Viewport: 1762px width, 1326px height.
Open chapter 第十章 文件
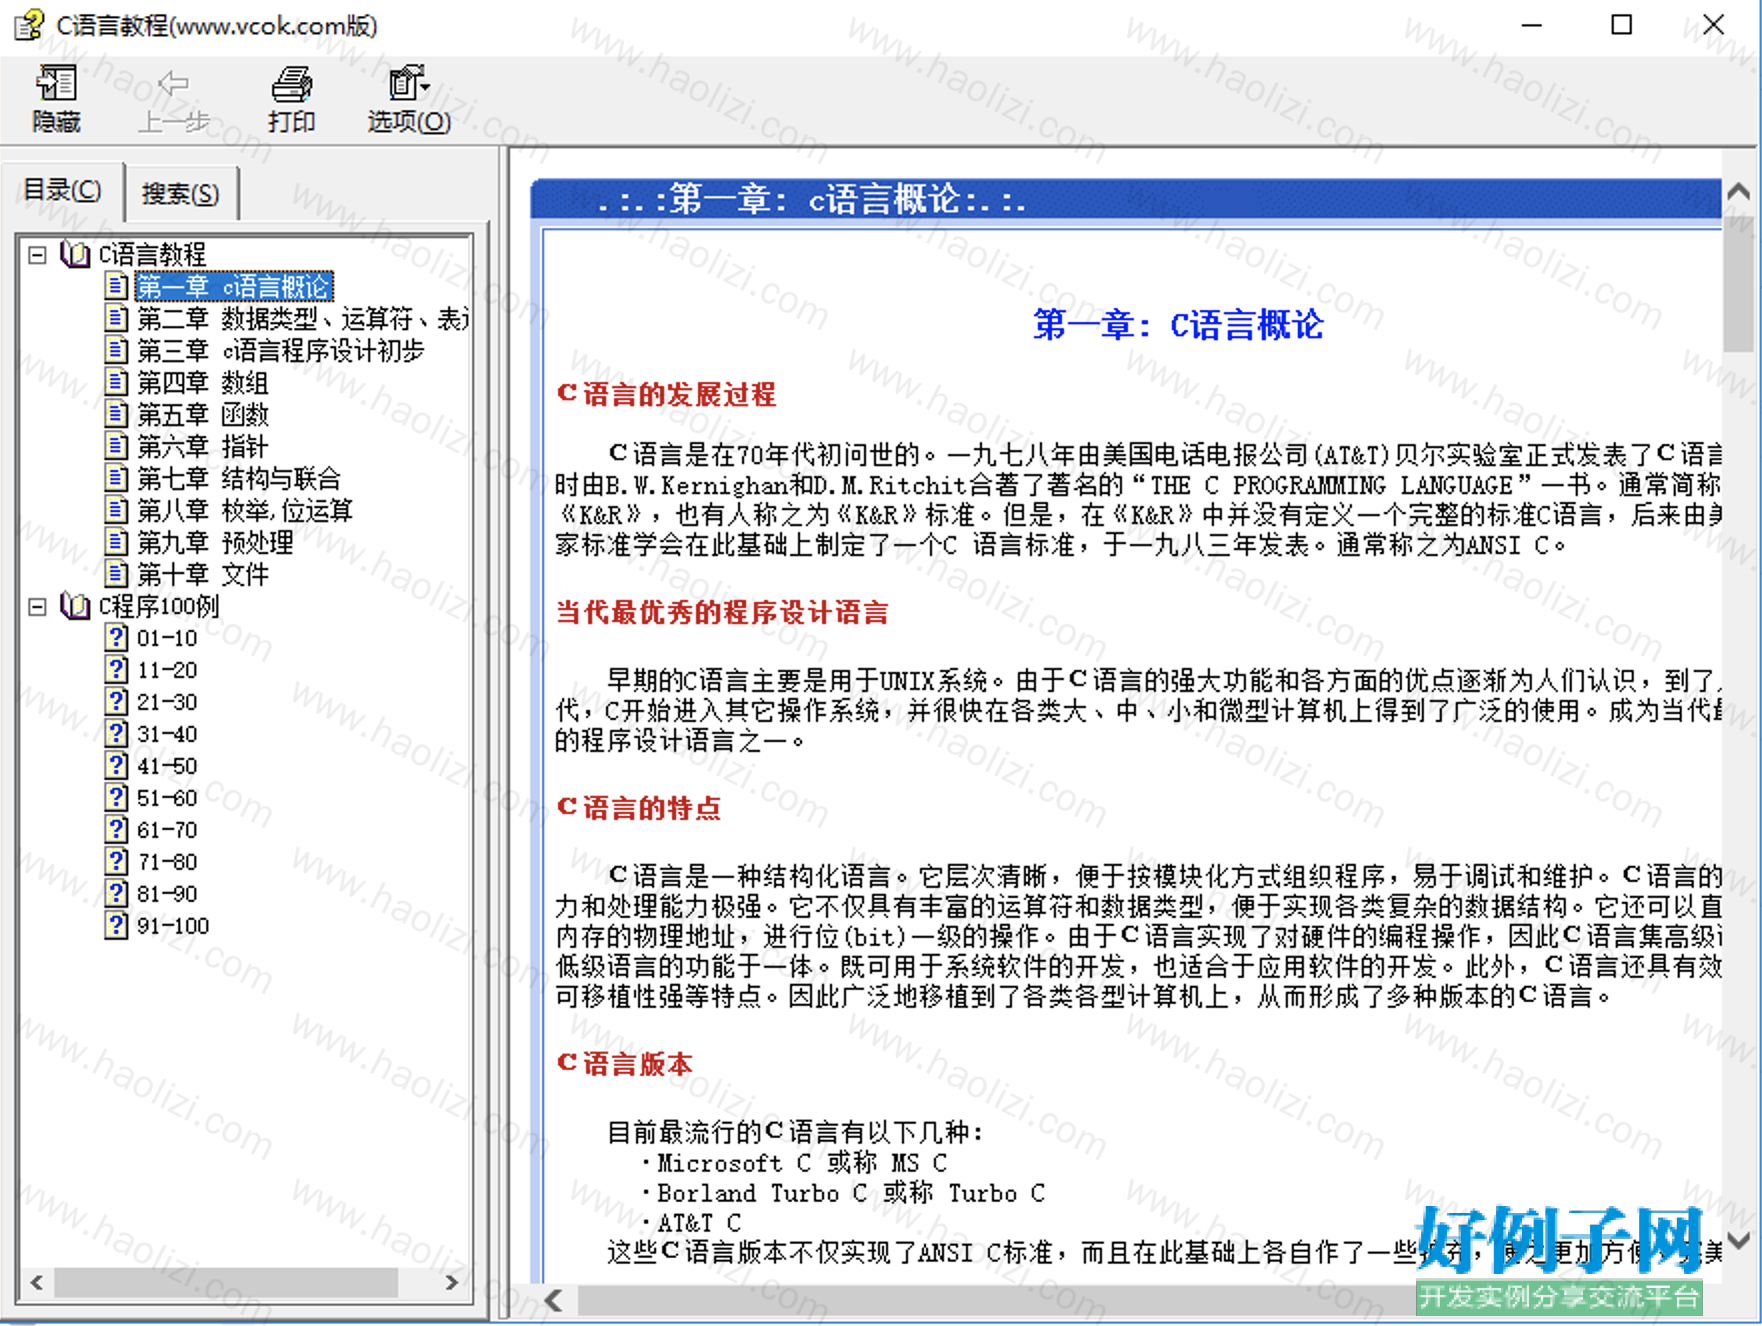point(202,574)
